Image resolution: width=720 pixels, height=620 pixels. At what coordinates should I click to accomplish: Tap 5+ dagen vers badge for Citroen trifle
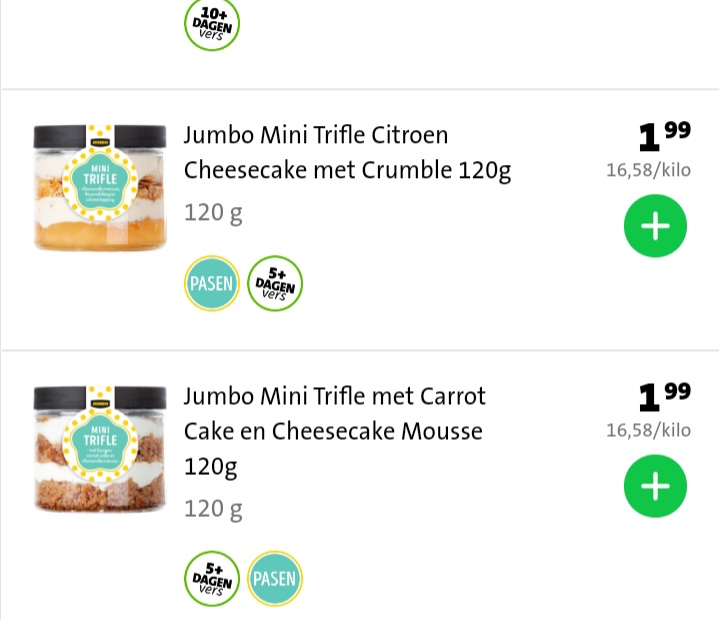click(275, 283)
